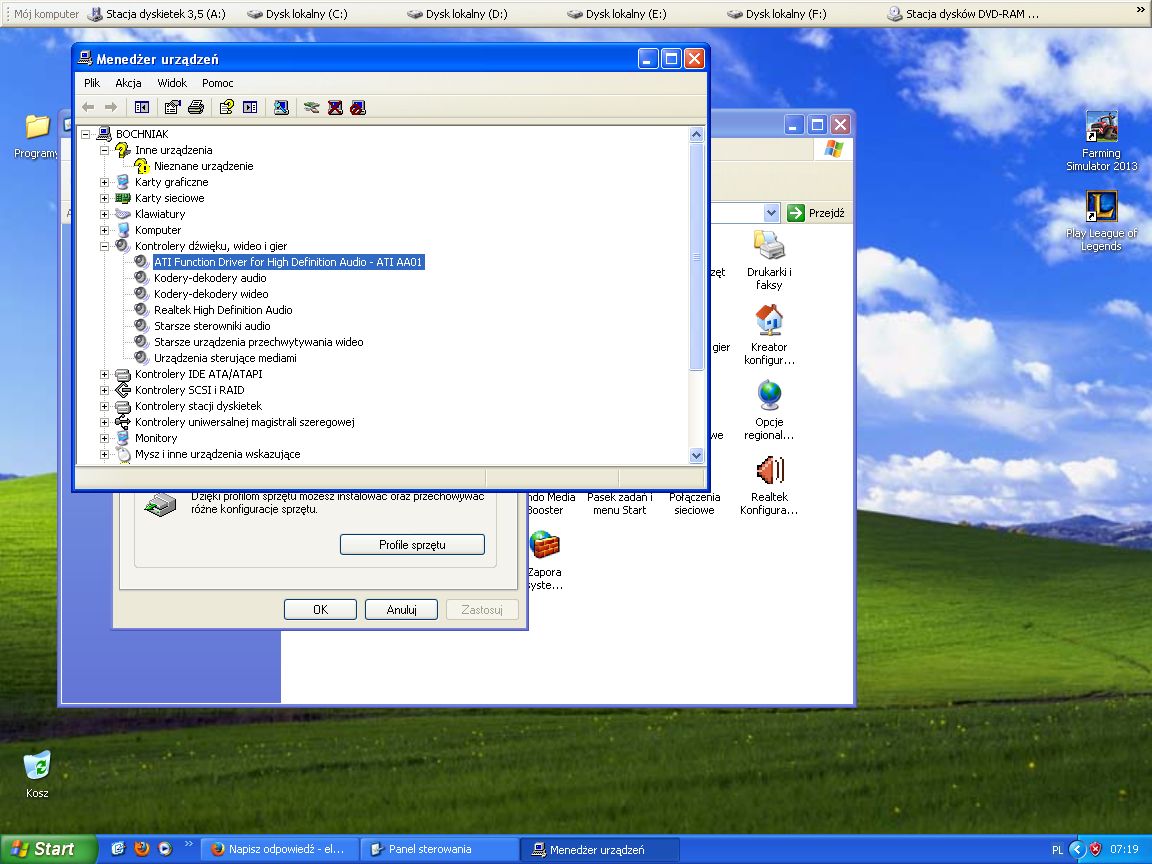Select ATI Function Driver for High Definition Audio
Image resolution: width=1152 pixels, height=864 pixels.
click(x=288, y=262)
